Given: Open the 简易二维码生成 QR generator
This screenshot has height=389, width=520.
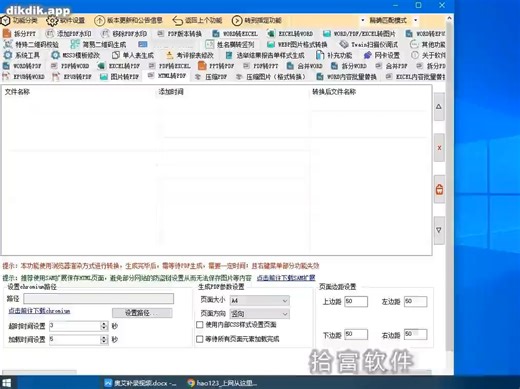Looking at the screenshot, I should pyautogui.click(x=98, y=44).
